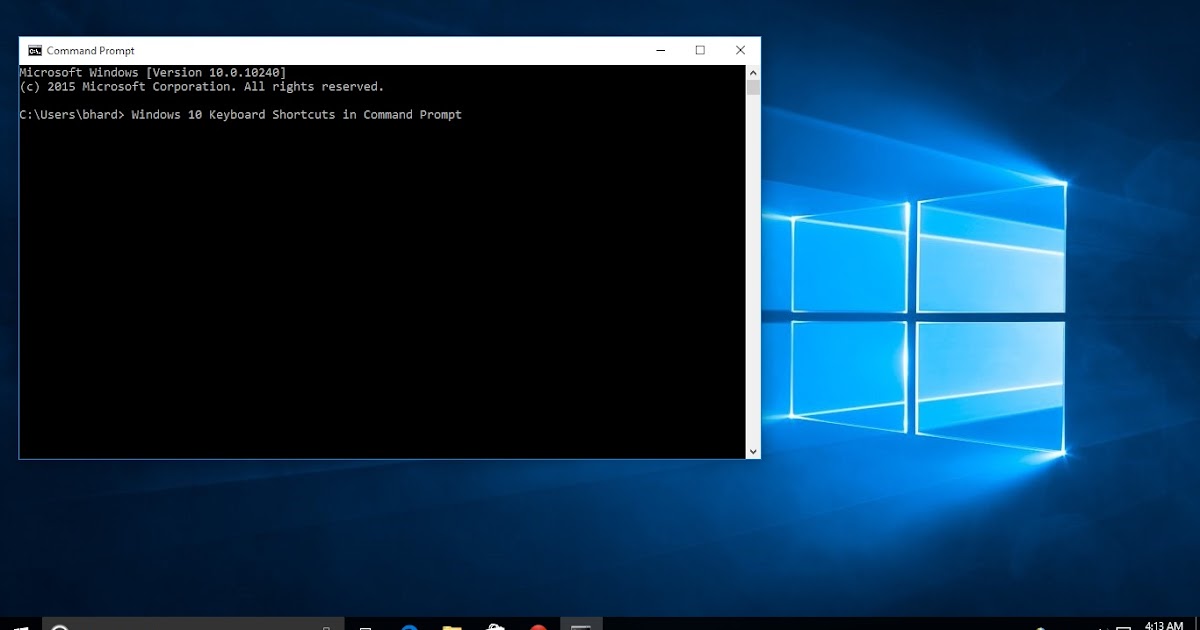
Task: Click Show Desktop at the taskbar's far right
Action: [x=1197, y=624]
